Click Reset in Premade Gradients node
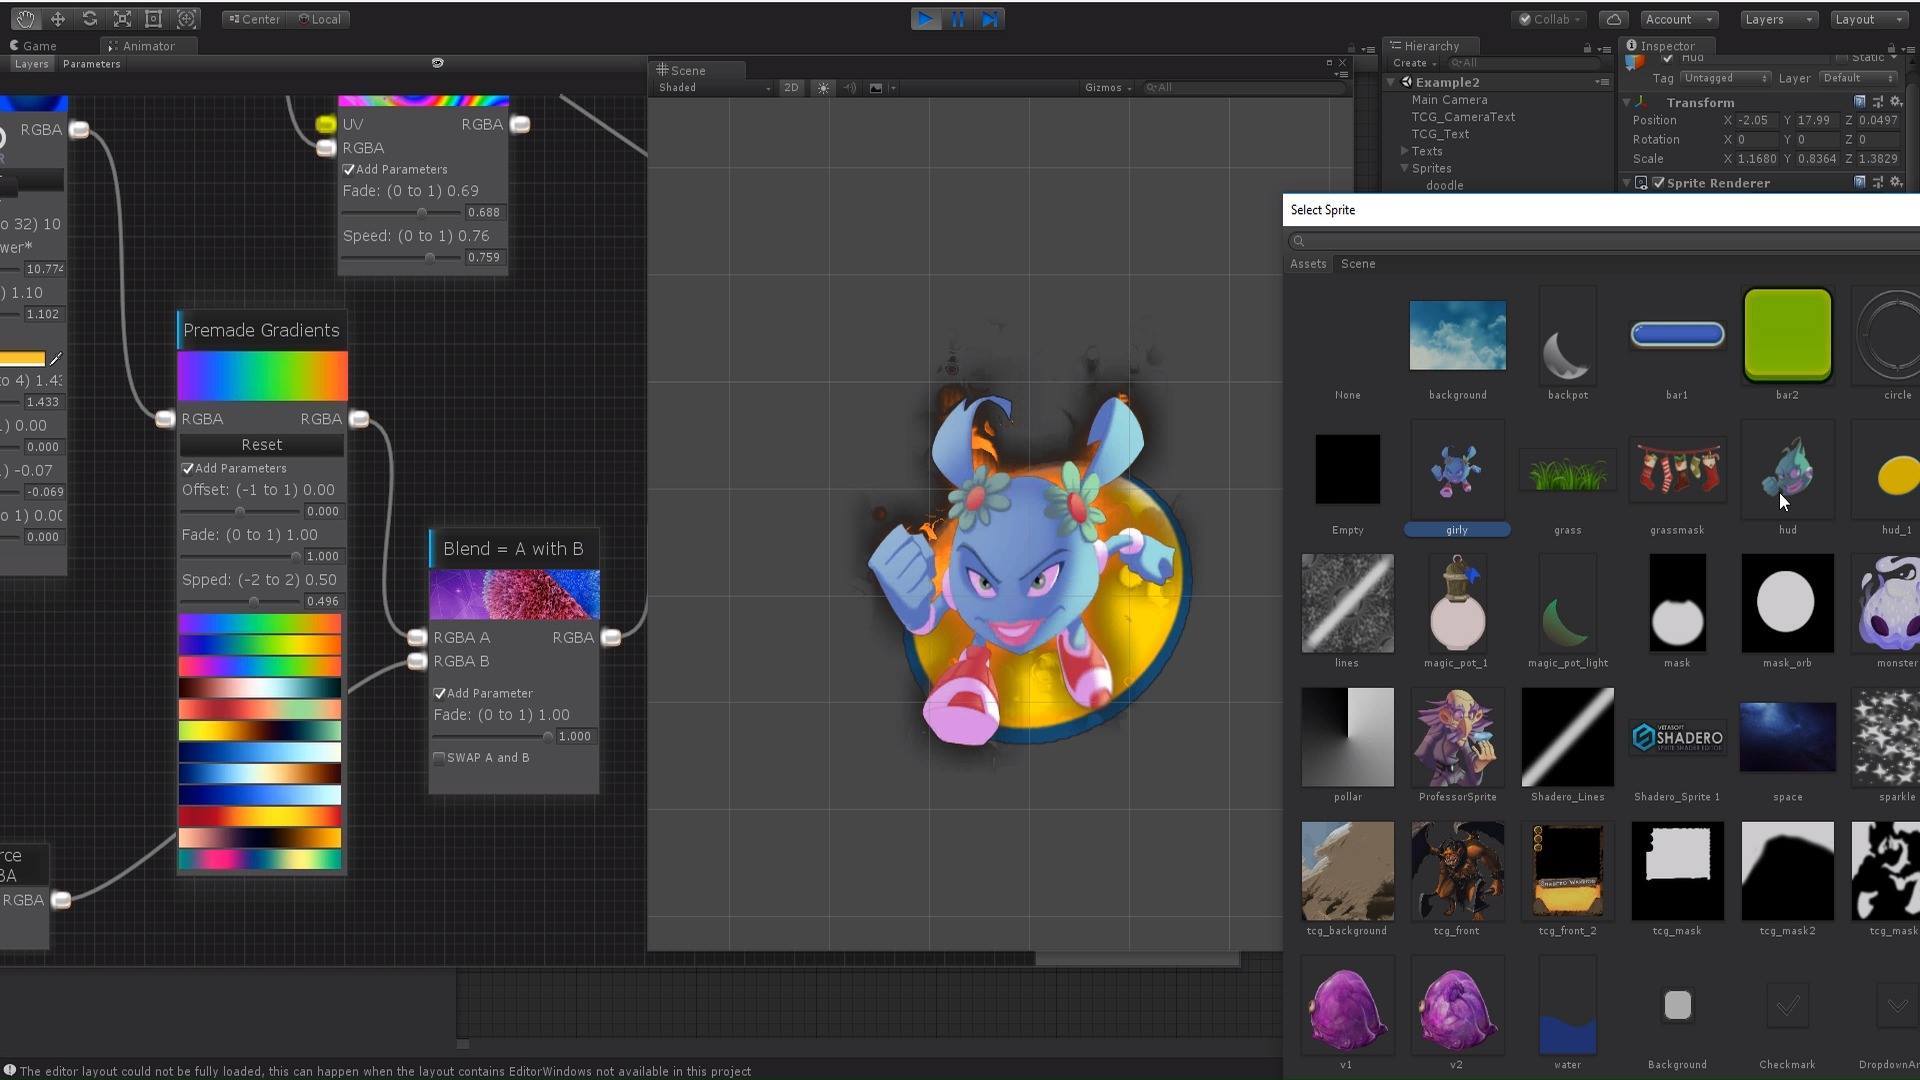1920x1080 pixels. click(262, 445)
